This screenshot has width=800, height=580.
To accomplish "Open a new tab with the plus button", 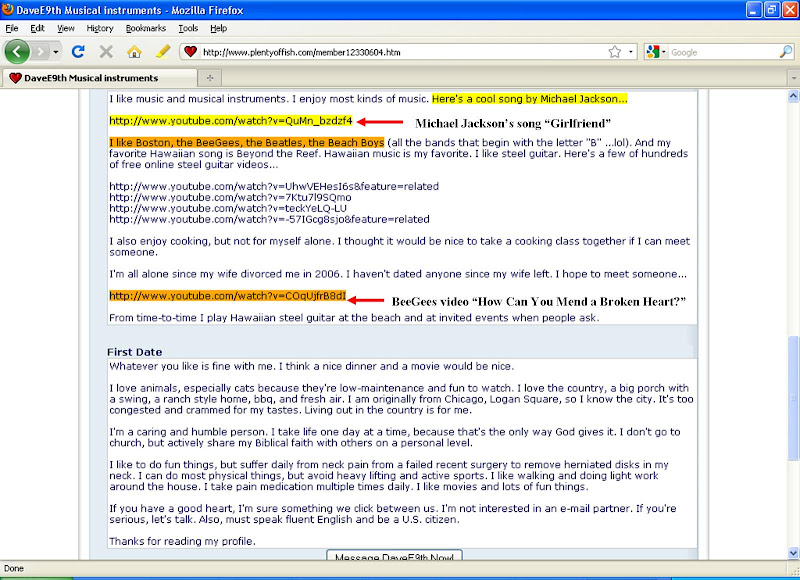I will coord(210,78).
